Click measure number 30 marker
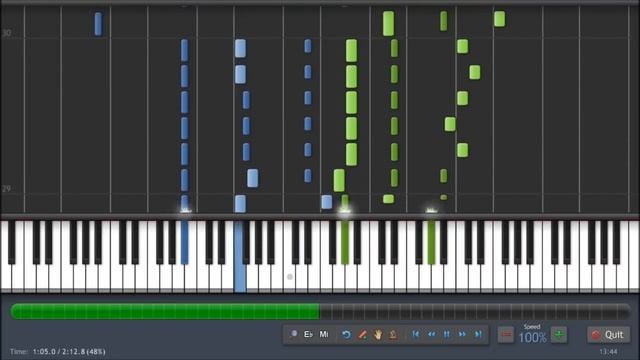 6,33
